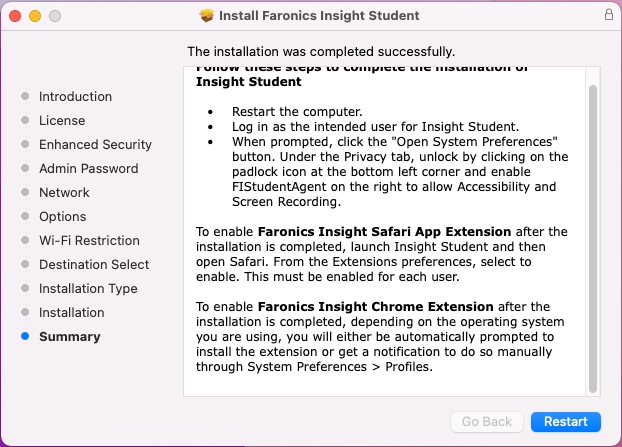
Task: Click the blue bullet beside Summary
Action: pyautogui.click(x=25, y=337)
